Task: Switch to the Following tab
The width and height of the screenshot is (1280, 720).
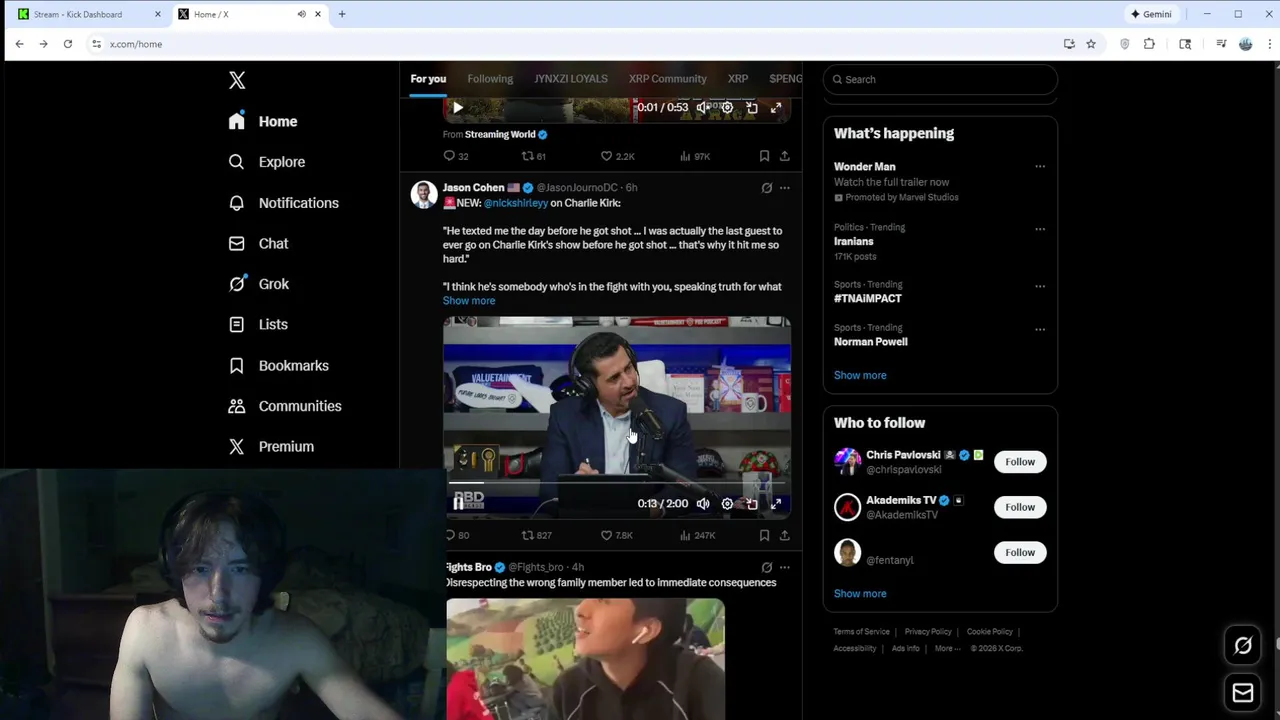Action: 490,79
